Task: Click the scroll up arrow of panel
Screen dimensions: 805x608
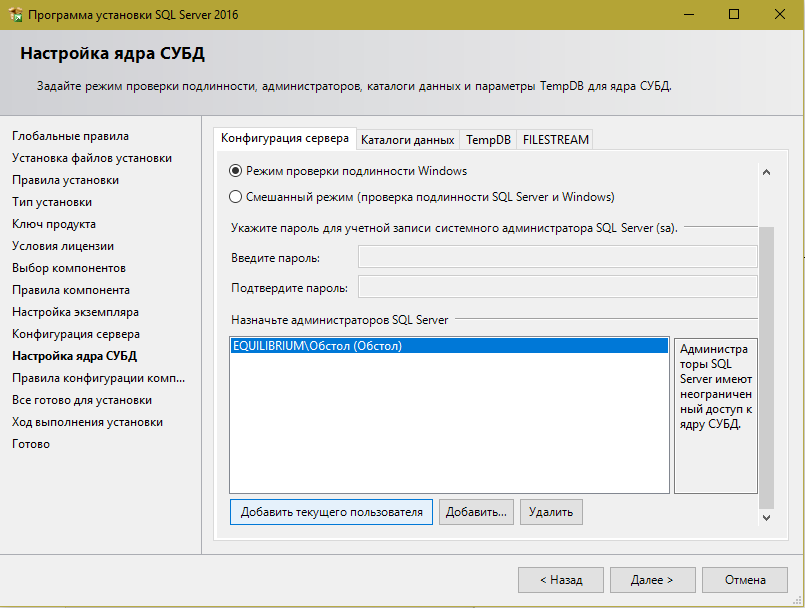Action: click(766, 172)
